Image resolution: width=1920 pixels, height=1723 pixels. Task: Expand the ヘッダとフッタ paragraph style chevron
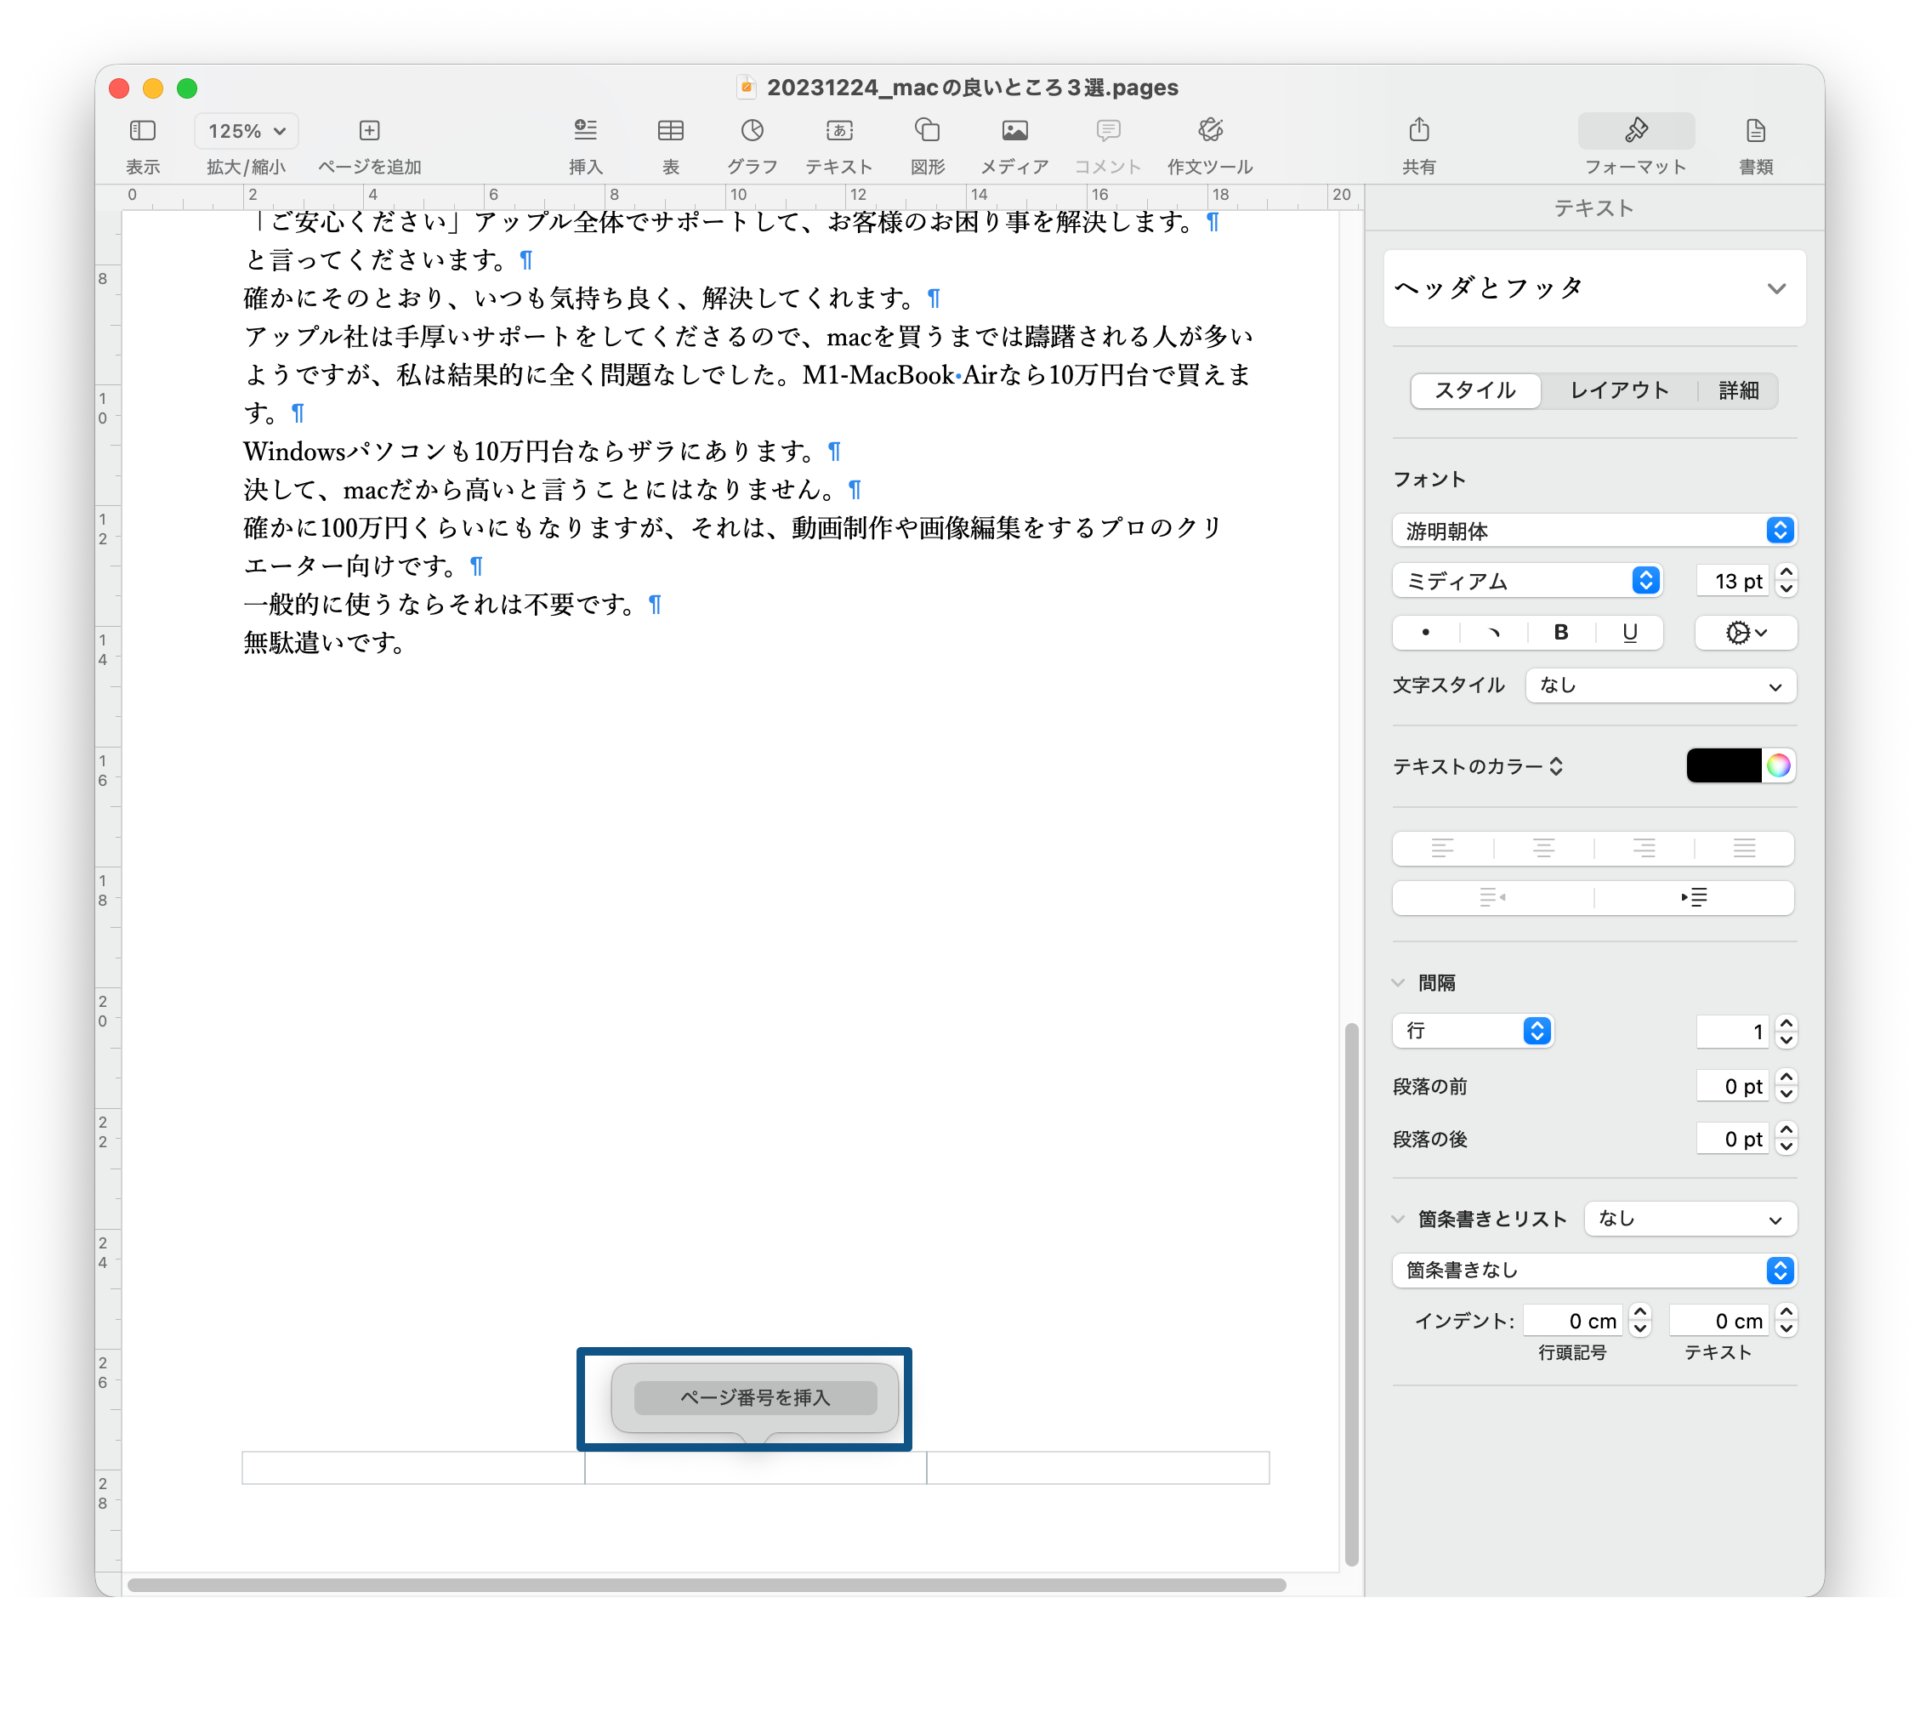point(1776,289)
